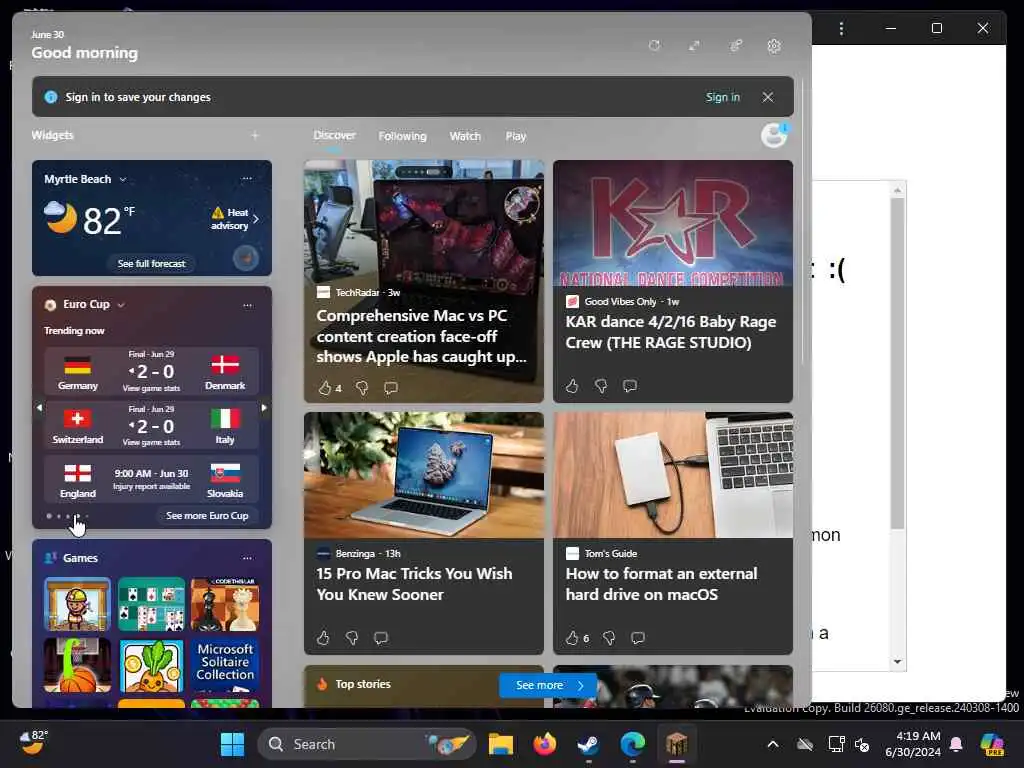Open the basketball game tile
Screen dimensions: 1024x768
tap(77, 665)
